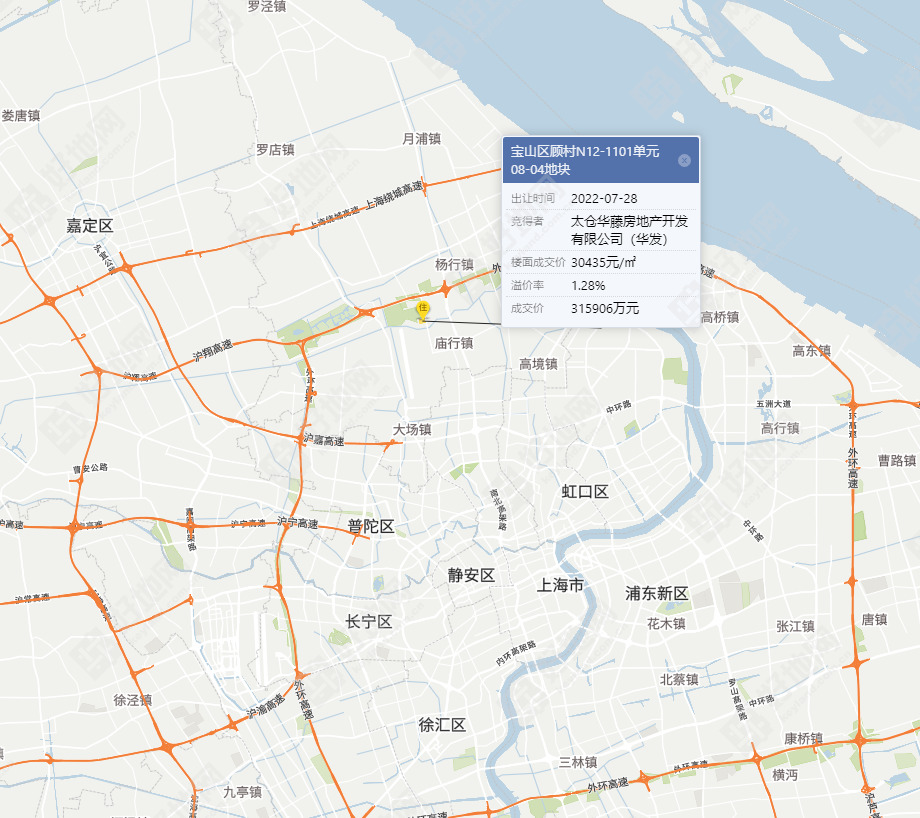Screen dimensions: 920x818
Task: Click the 嘉定区 district label
Action: (89, 225)
